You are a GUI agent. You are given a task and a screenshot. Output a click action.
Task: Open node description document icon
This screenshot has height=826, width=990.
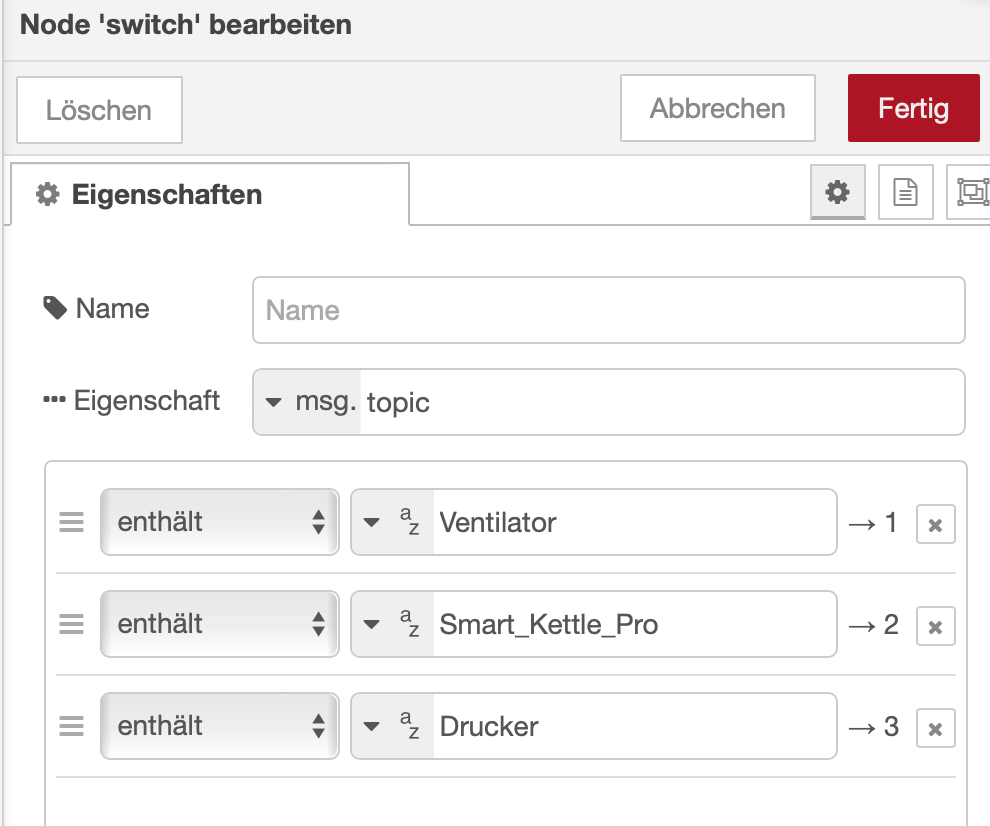905,192
